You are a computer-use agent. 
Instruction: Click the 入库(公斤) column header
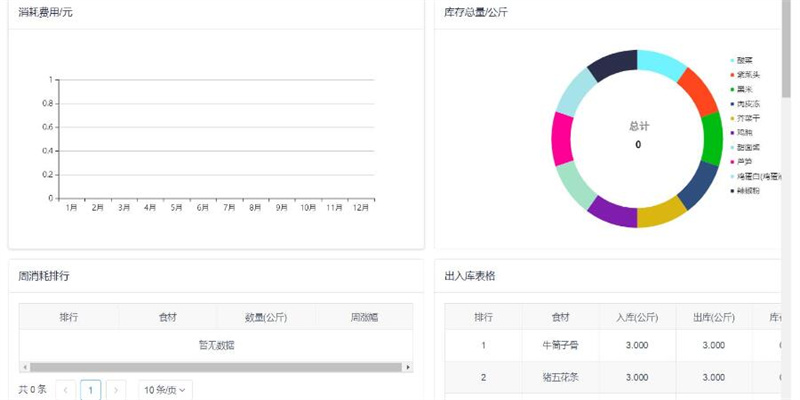pos(637,317)
